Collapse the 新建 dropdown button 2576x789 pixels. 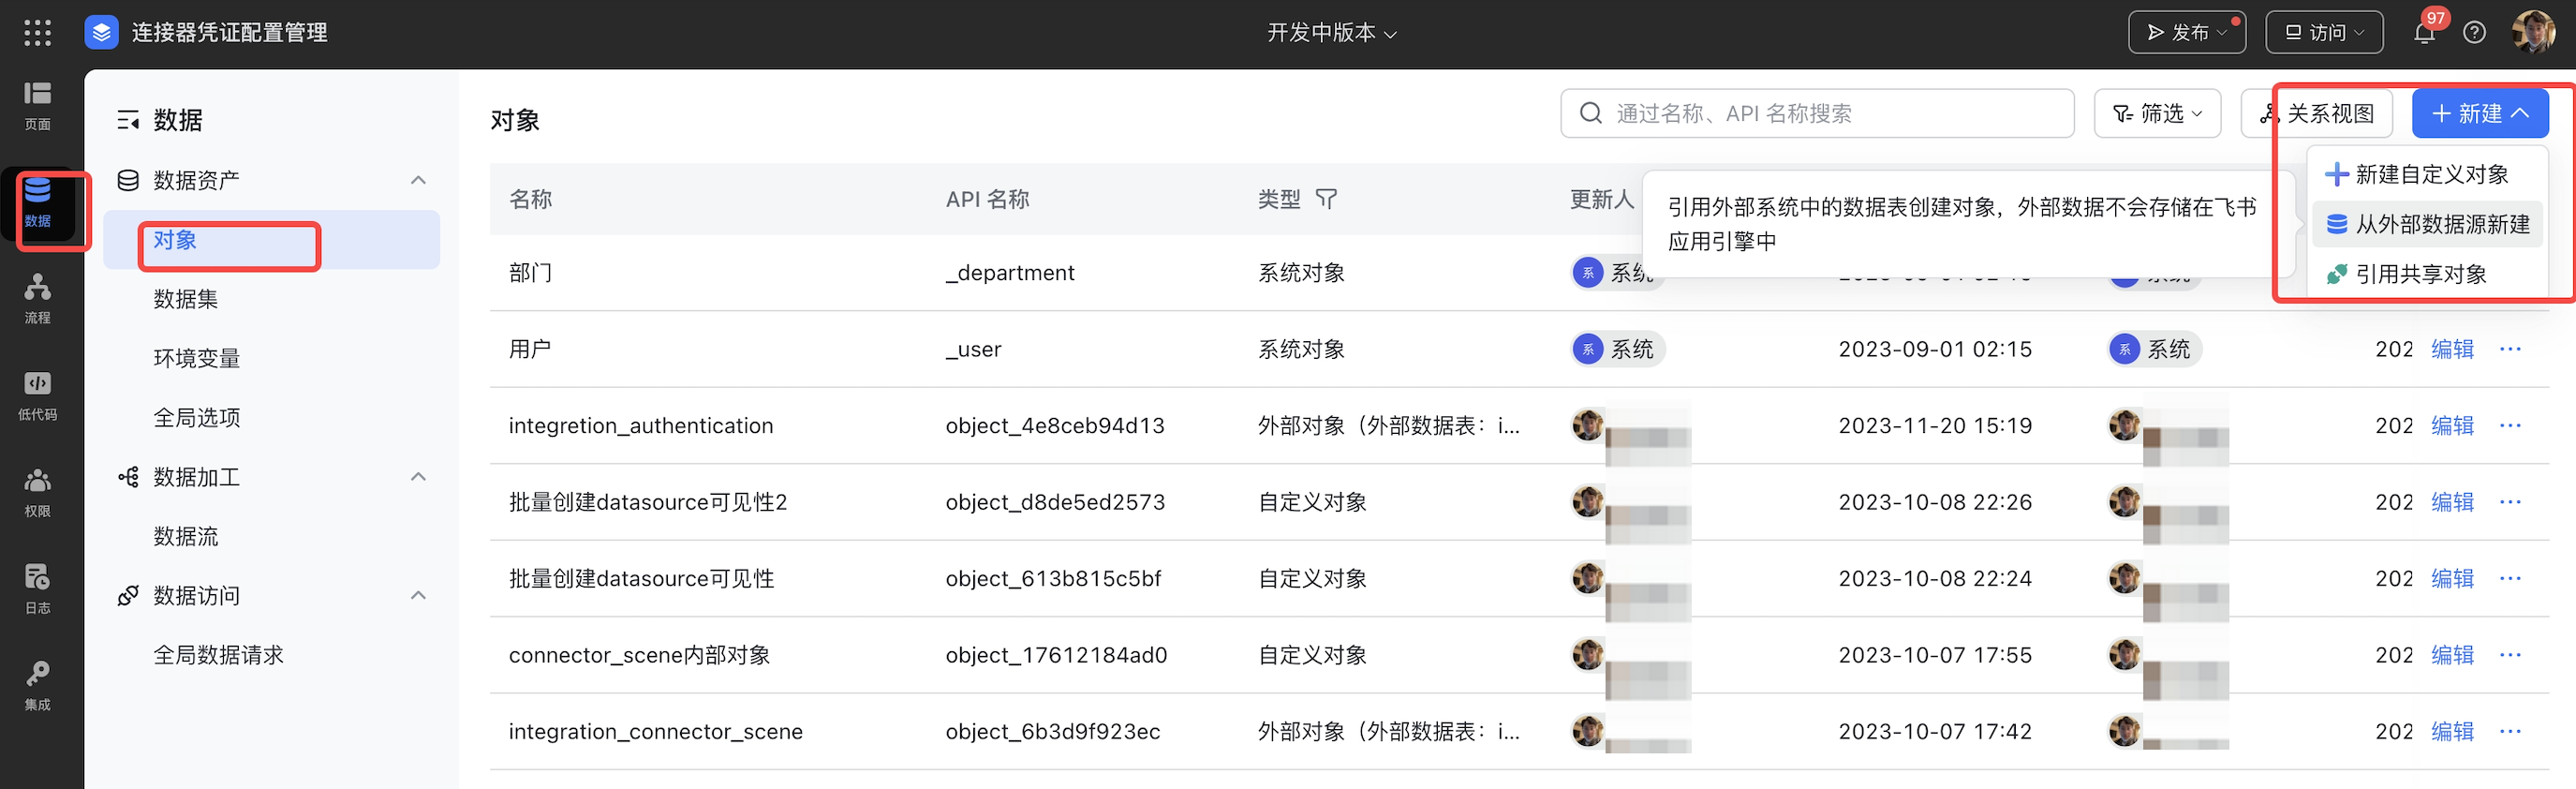click(2479, 113)
